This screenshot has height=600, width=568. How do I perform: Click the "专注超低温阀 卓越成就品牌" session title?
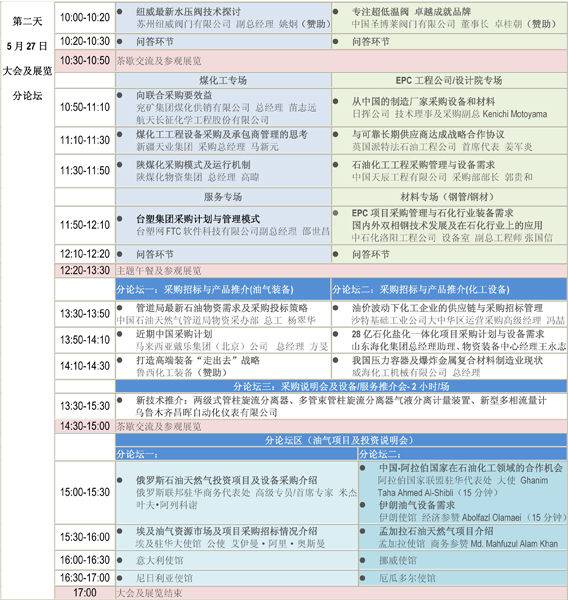[x=411, y=12]
